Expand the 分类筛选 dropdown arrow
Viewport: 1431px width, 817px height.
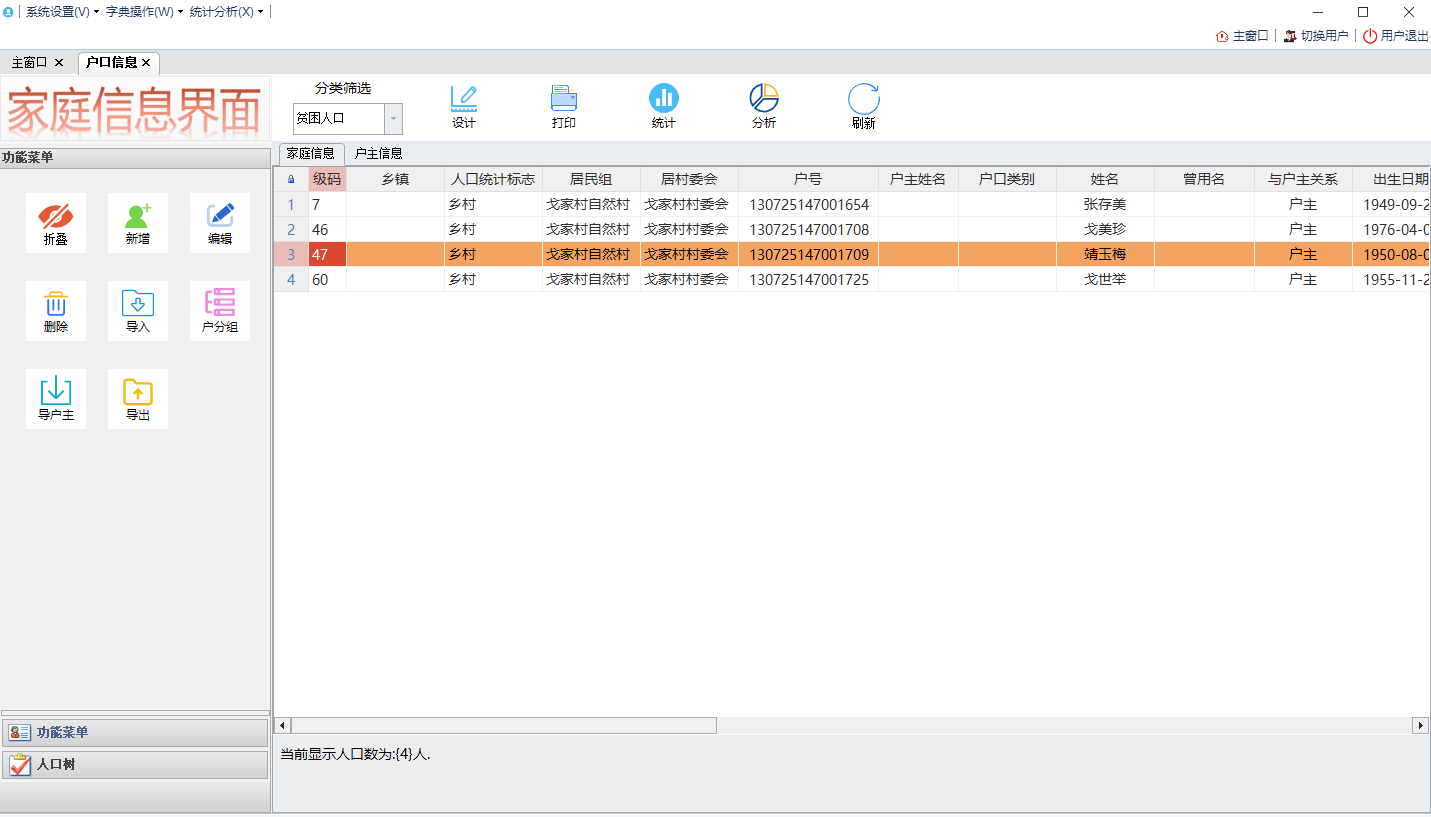[393, 119]
